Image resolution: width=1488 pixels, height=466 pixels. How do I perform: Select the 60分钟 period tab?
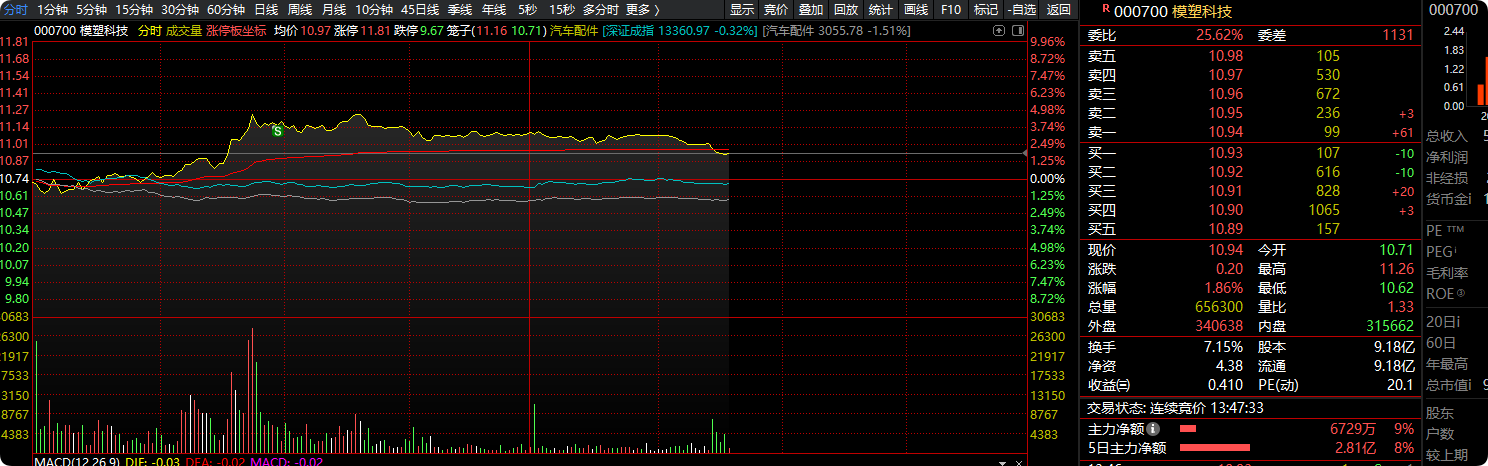coord(226,9)
